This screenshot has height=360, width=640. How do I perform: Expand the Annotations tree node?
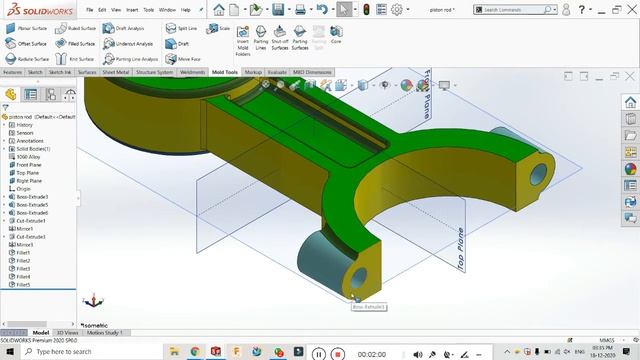(x=4, y=141)
